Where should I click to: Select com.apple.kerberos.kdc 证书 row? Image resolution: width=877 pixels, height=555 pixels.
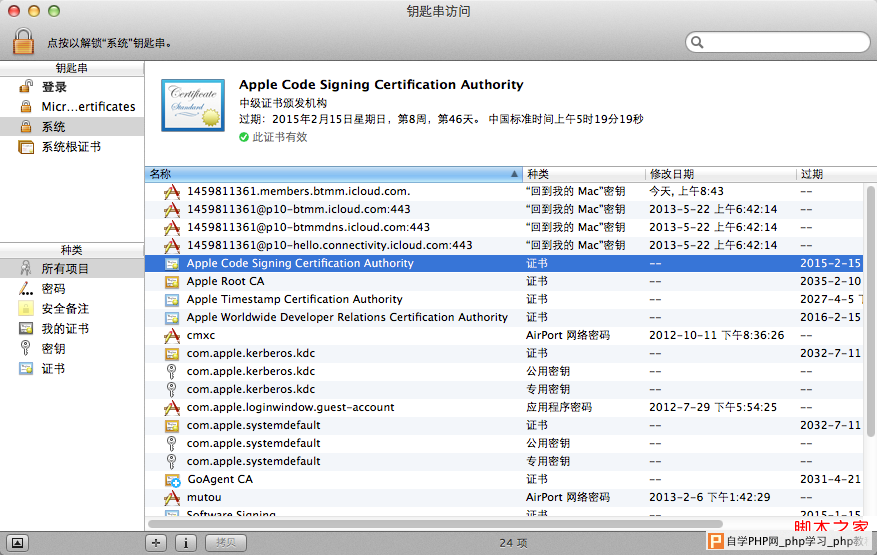[503, 353]
